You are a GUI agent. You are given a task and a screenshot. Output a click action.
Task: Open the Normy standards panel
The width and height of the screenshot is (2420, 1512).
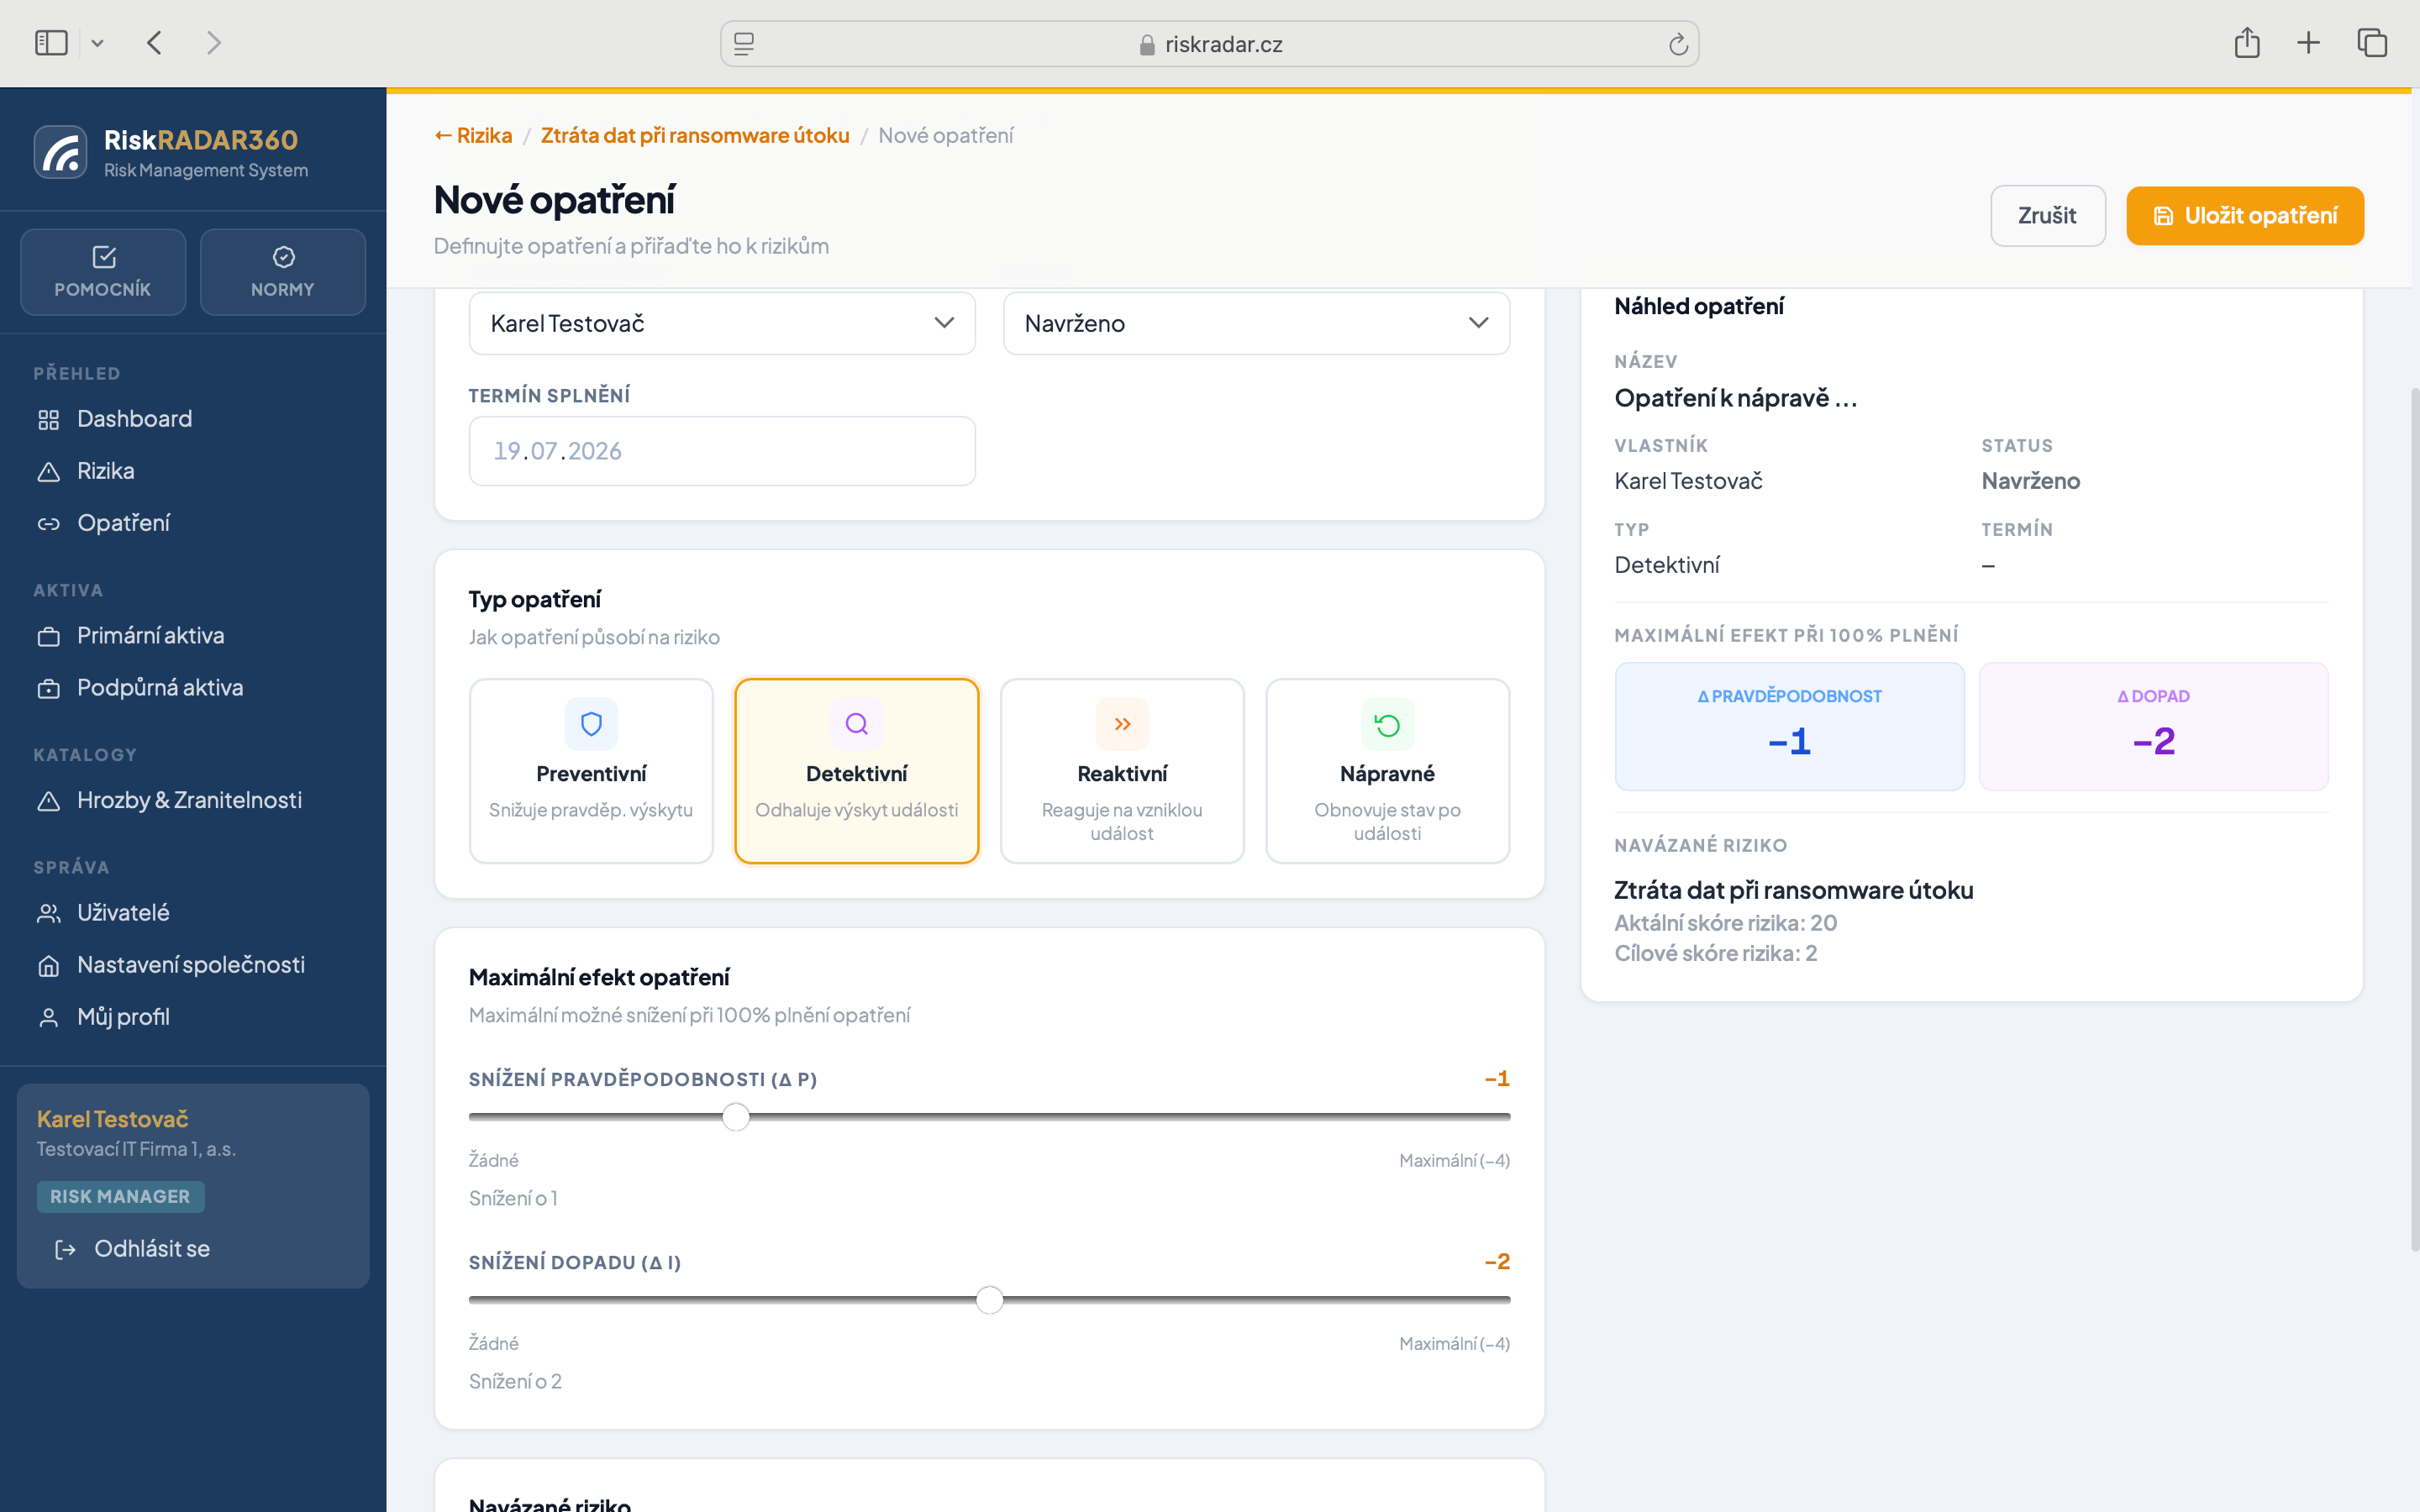pos(283,272)
